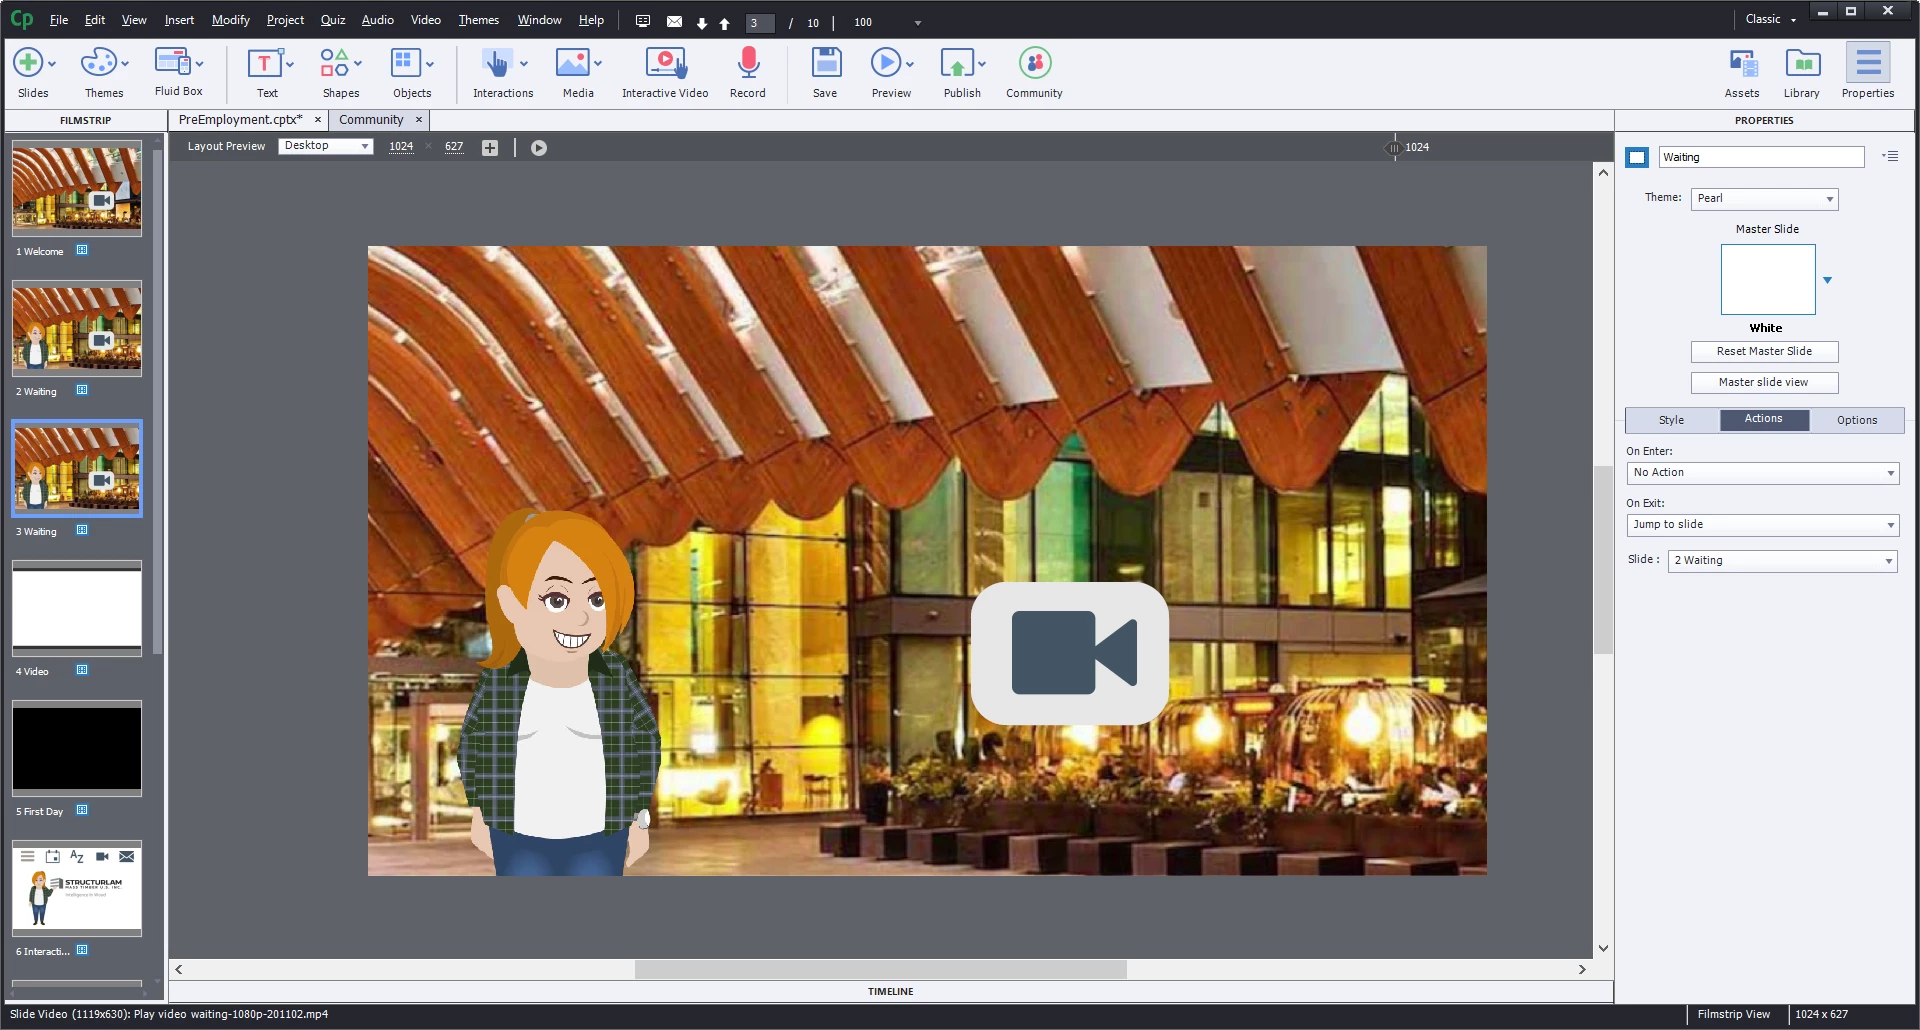Open the Quiz menu
1920x1030 pixels.
333,20
